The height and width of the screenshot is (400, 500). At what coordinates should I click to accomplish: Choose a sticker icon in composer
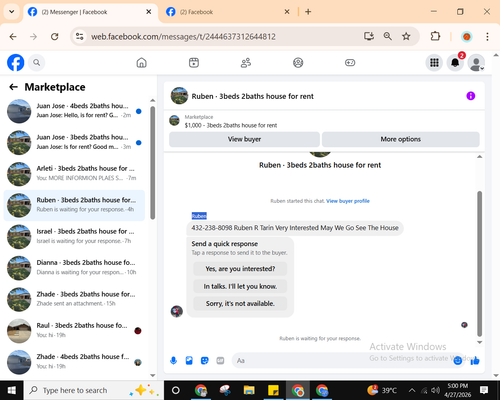(205, 360)
